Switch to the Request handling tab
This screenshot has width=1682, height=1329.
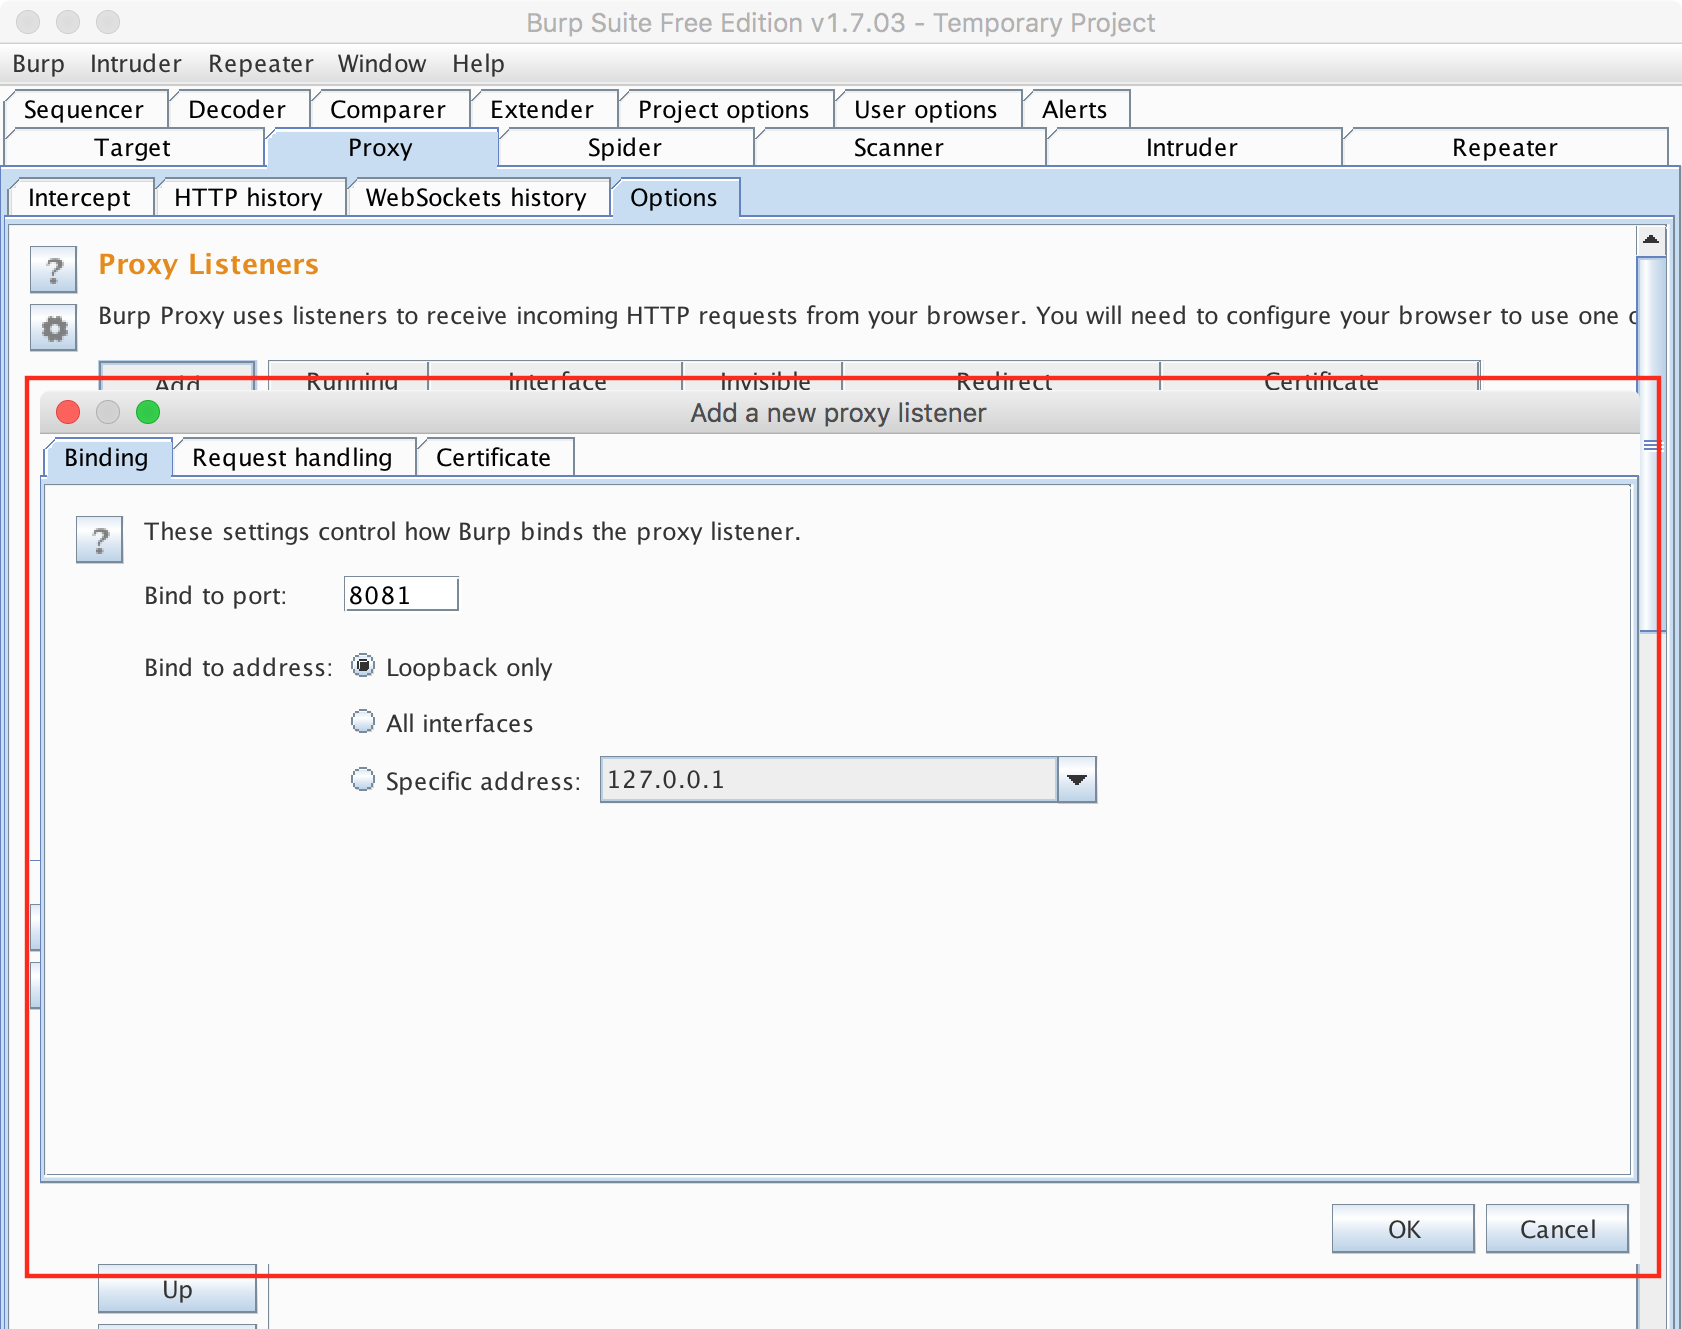[x=292, y=458]
